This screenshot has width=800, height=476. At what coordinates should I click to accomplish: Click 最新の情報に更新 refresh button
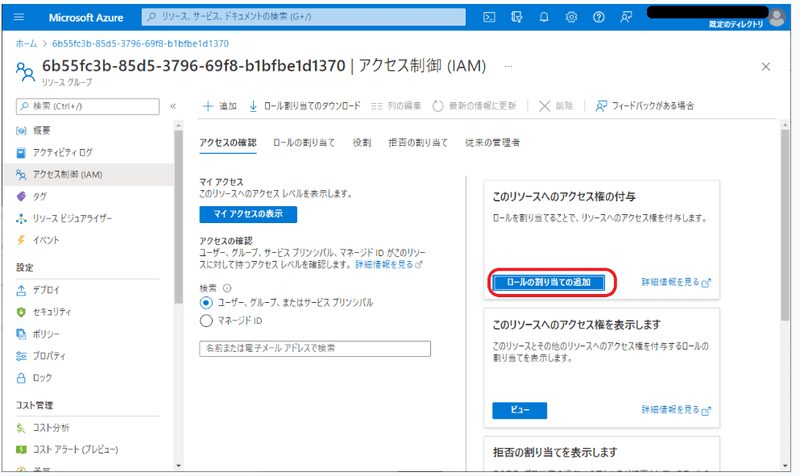point(474,106)
